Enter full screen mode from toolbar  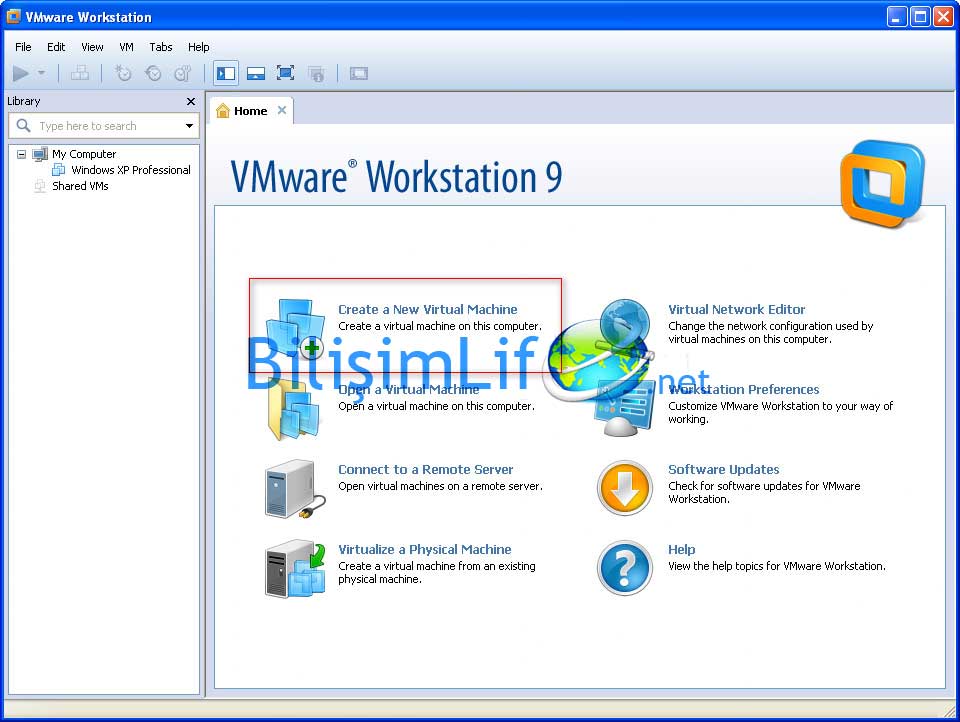(285, 73)
